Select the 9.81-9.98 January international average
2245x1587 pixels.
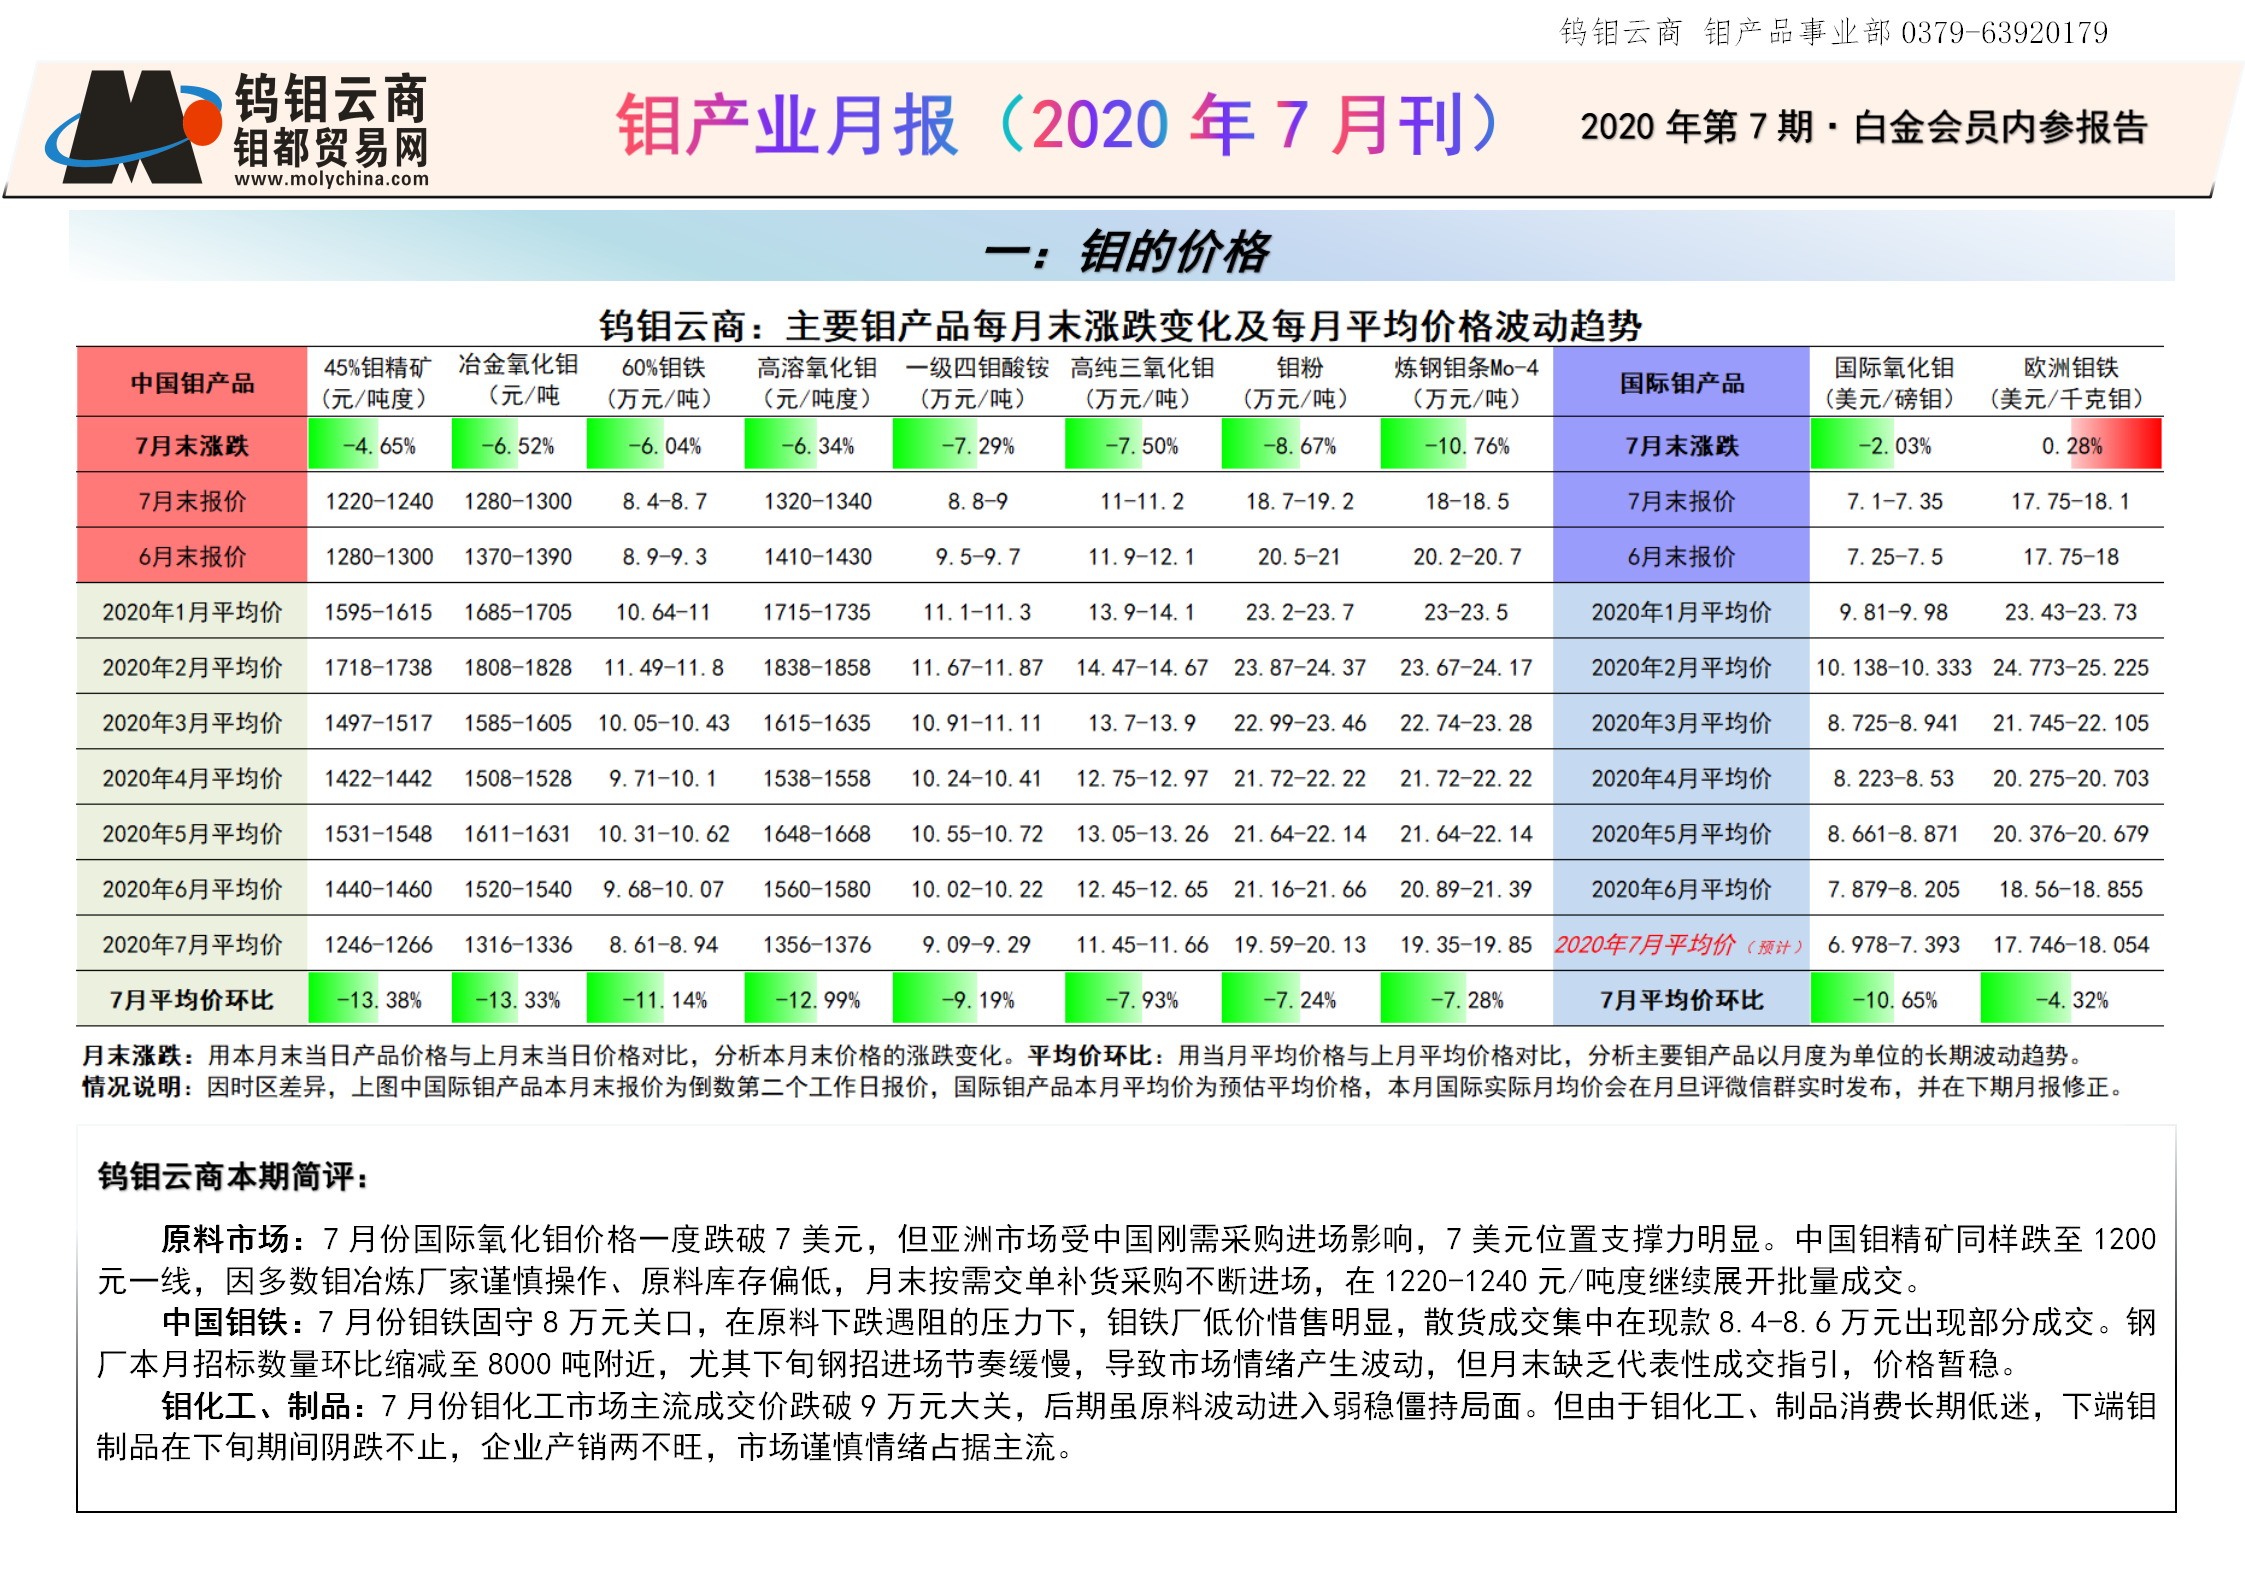[x=1893, y=612]
